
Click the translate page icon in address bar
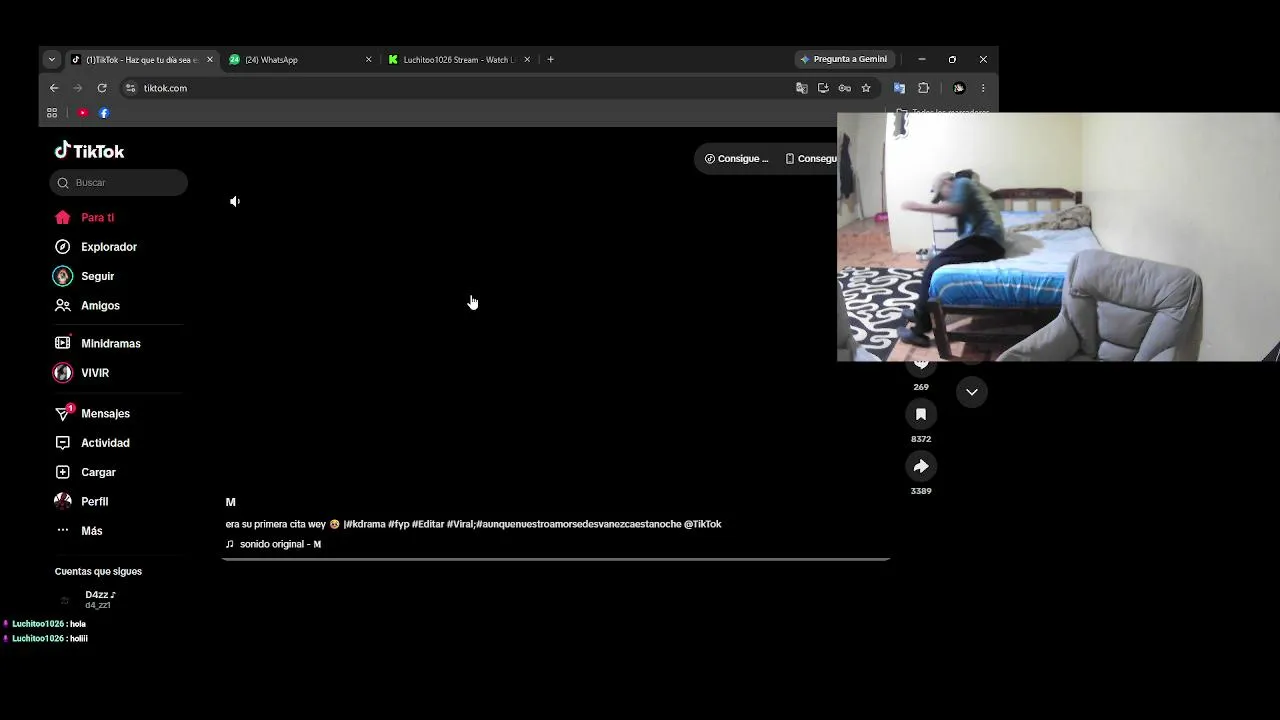click(x=801, y=88)
